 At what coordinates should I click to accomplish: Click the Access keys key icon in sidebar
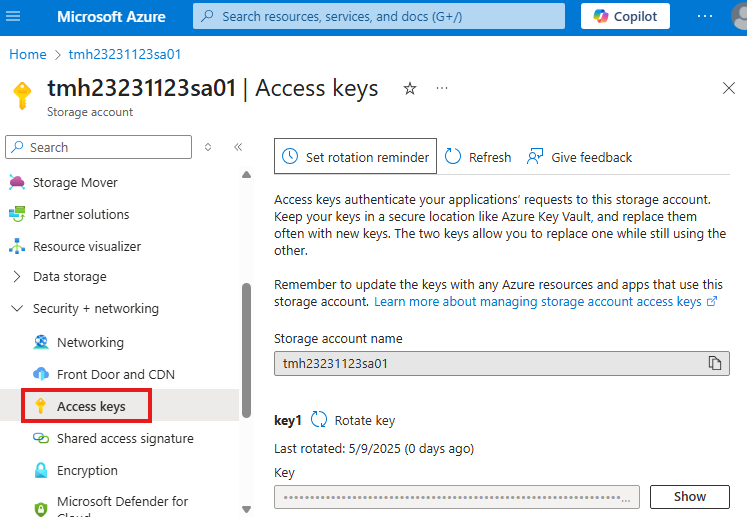[x=40, y=406]
